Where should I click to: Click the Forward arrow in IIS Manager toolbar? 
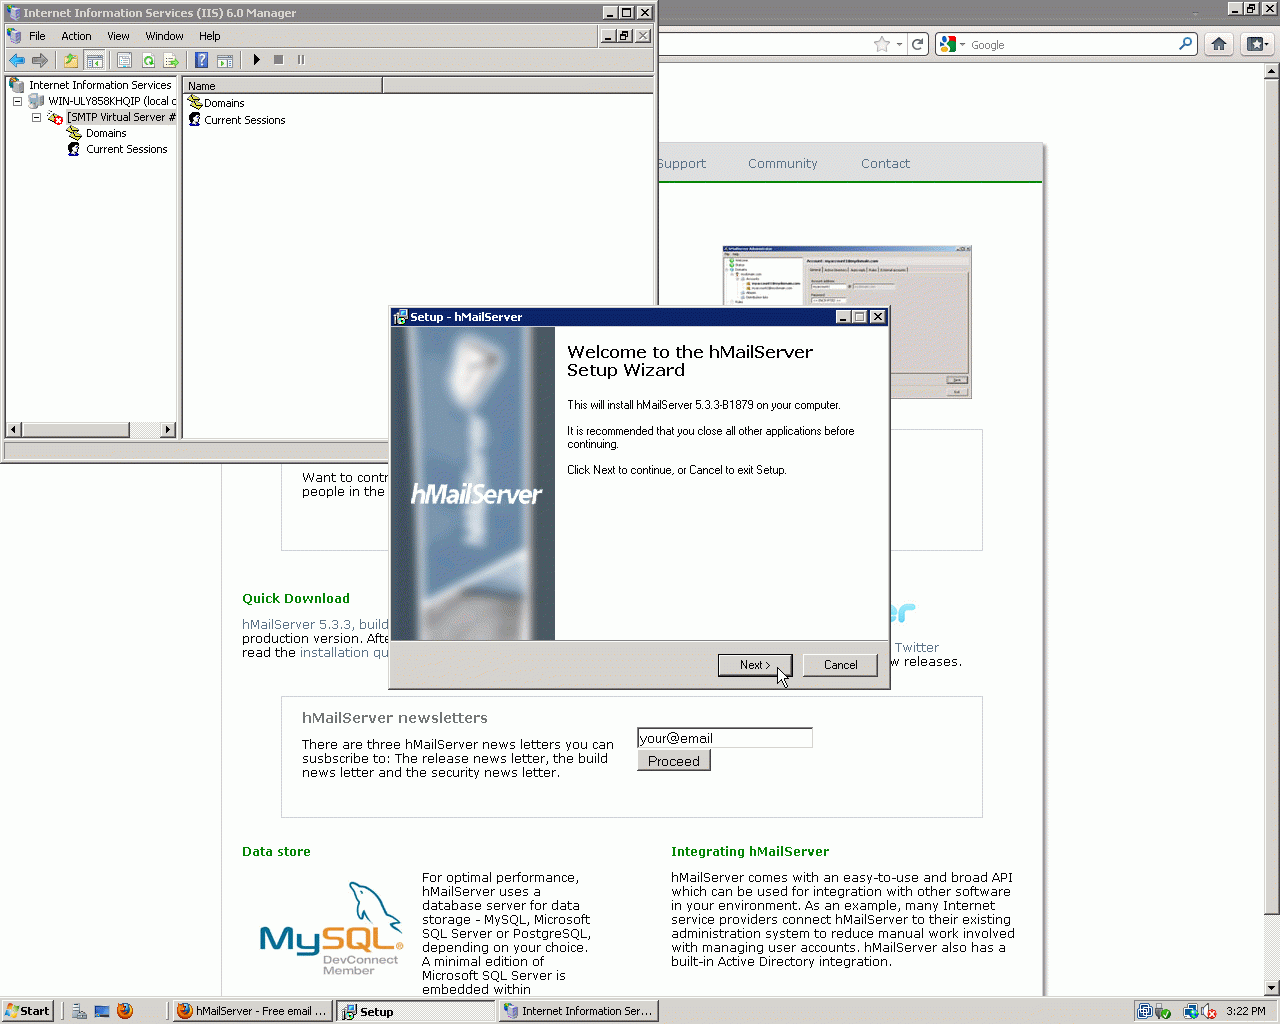click(40, 60)
